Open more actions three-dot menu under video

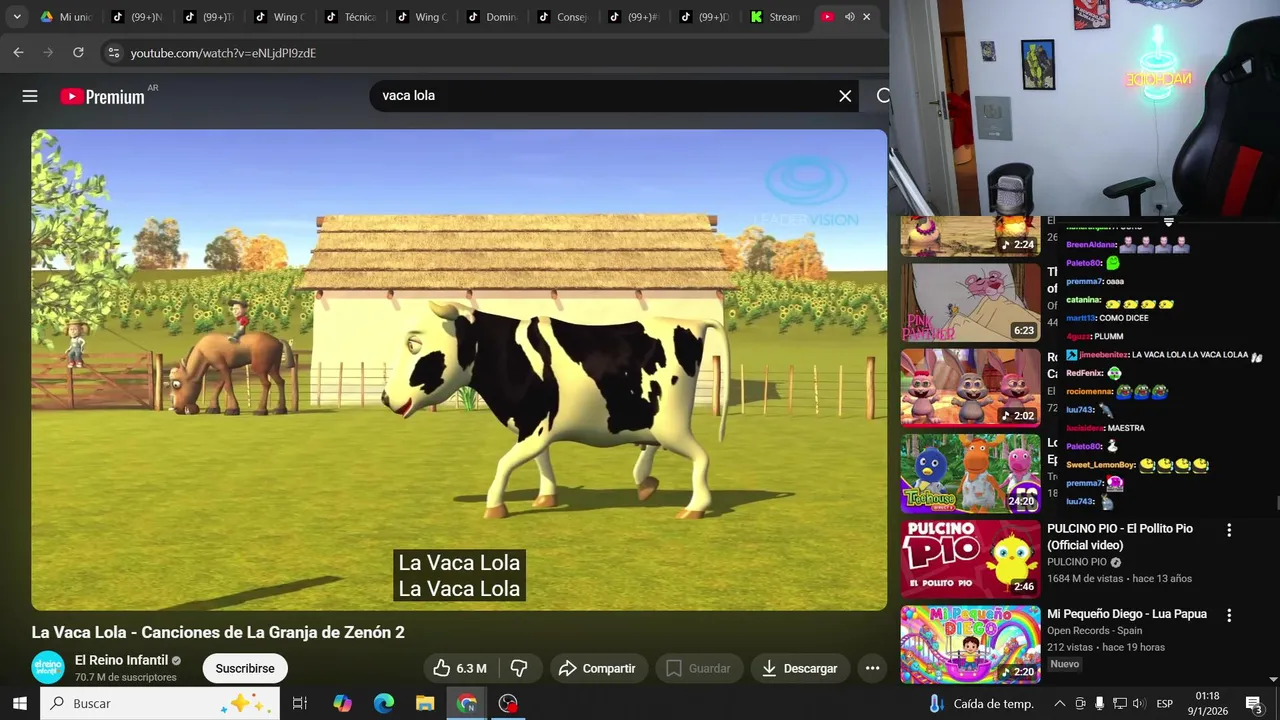[872, 668]
